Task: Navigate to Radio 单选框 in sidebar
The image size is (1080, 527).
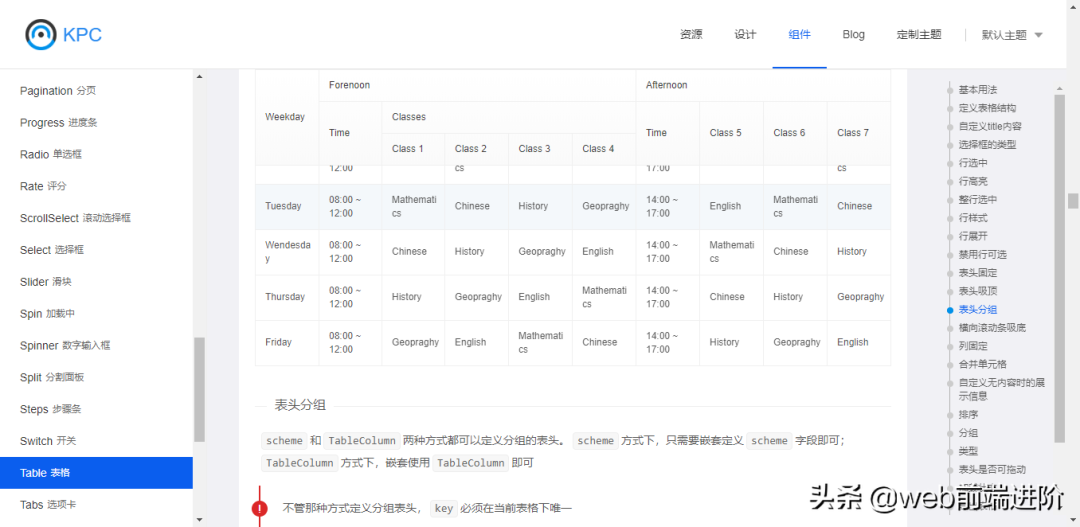Action: tap(51, 155)
